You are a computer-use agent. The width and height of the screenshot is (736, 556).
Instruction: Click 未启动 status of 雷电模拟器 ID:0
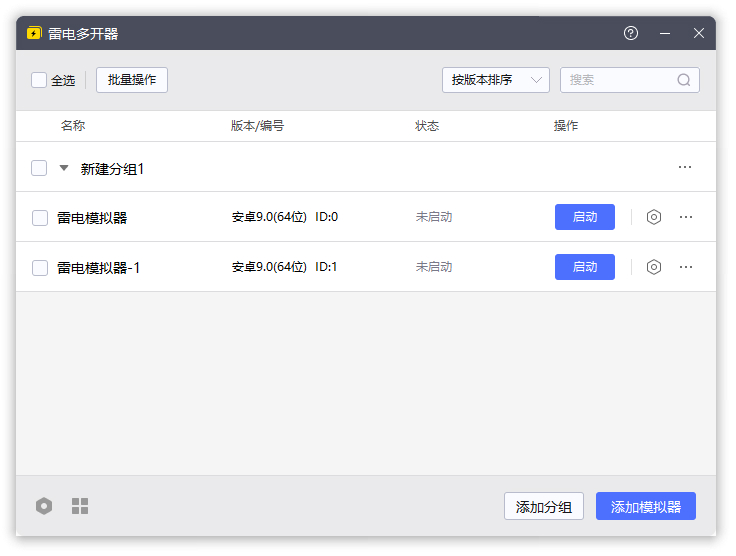point(434,217)
